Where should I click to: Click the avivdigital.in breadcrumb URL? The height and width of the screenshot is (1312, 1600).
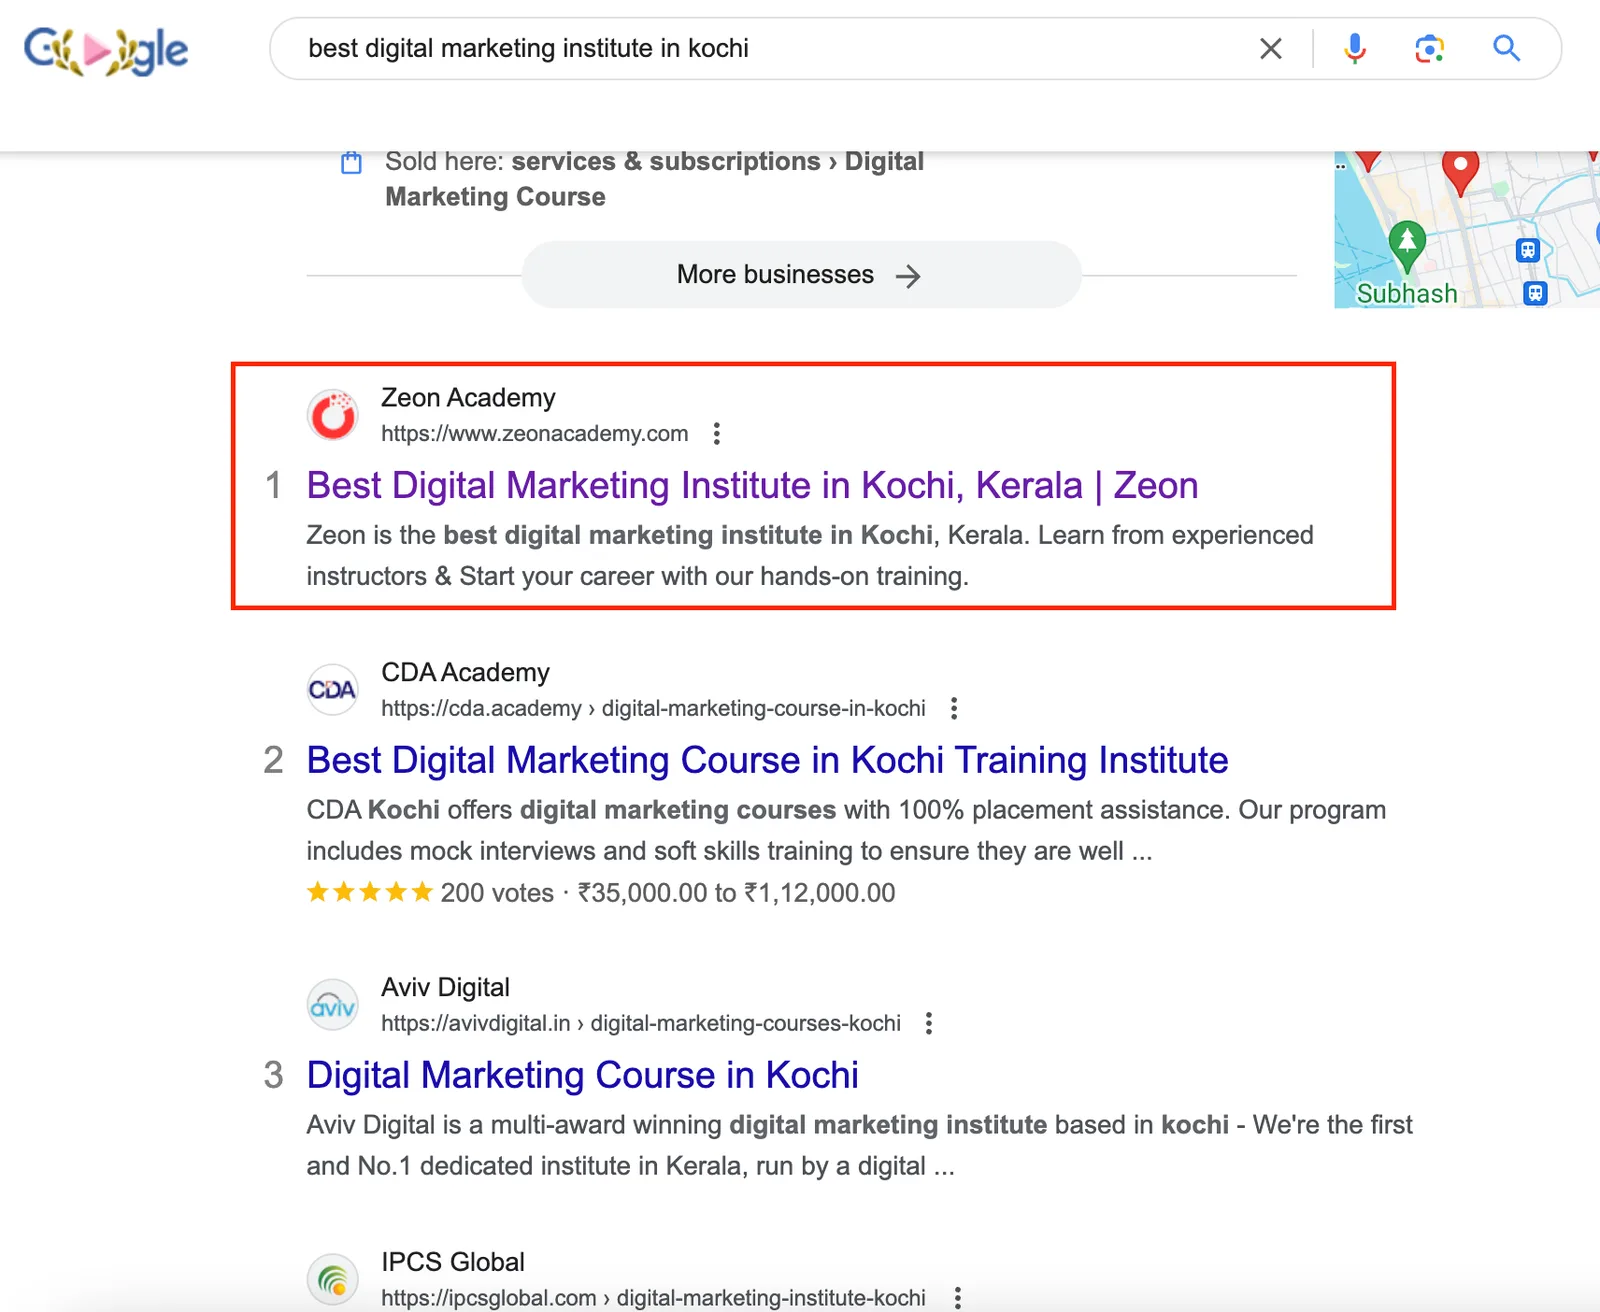pyautogui.click(x=641, y=1023)
